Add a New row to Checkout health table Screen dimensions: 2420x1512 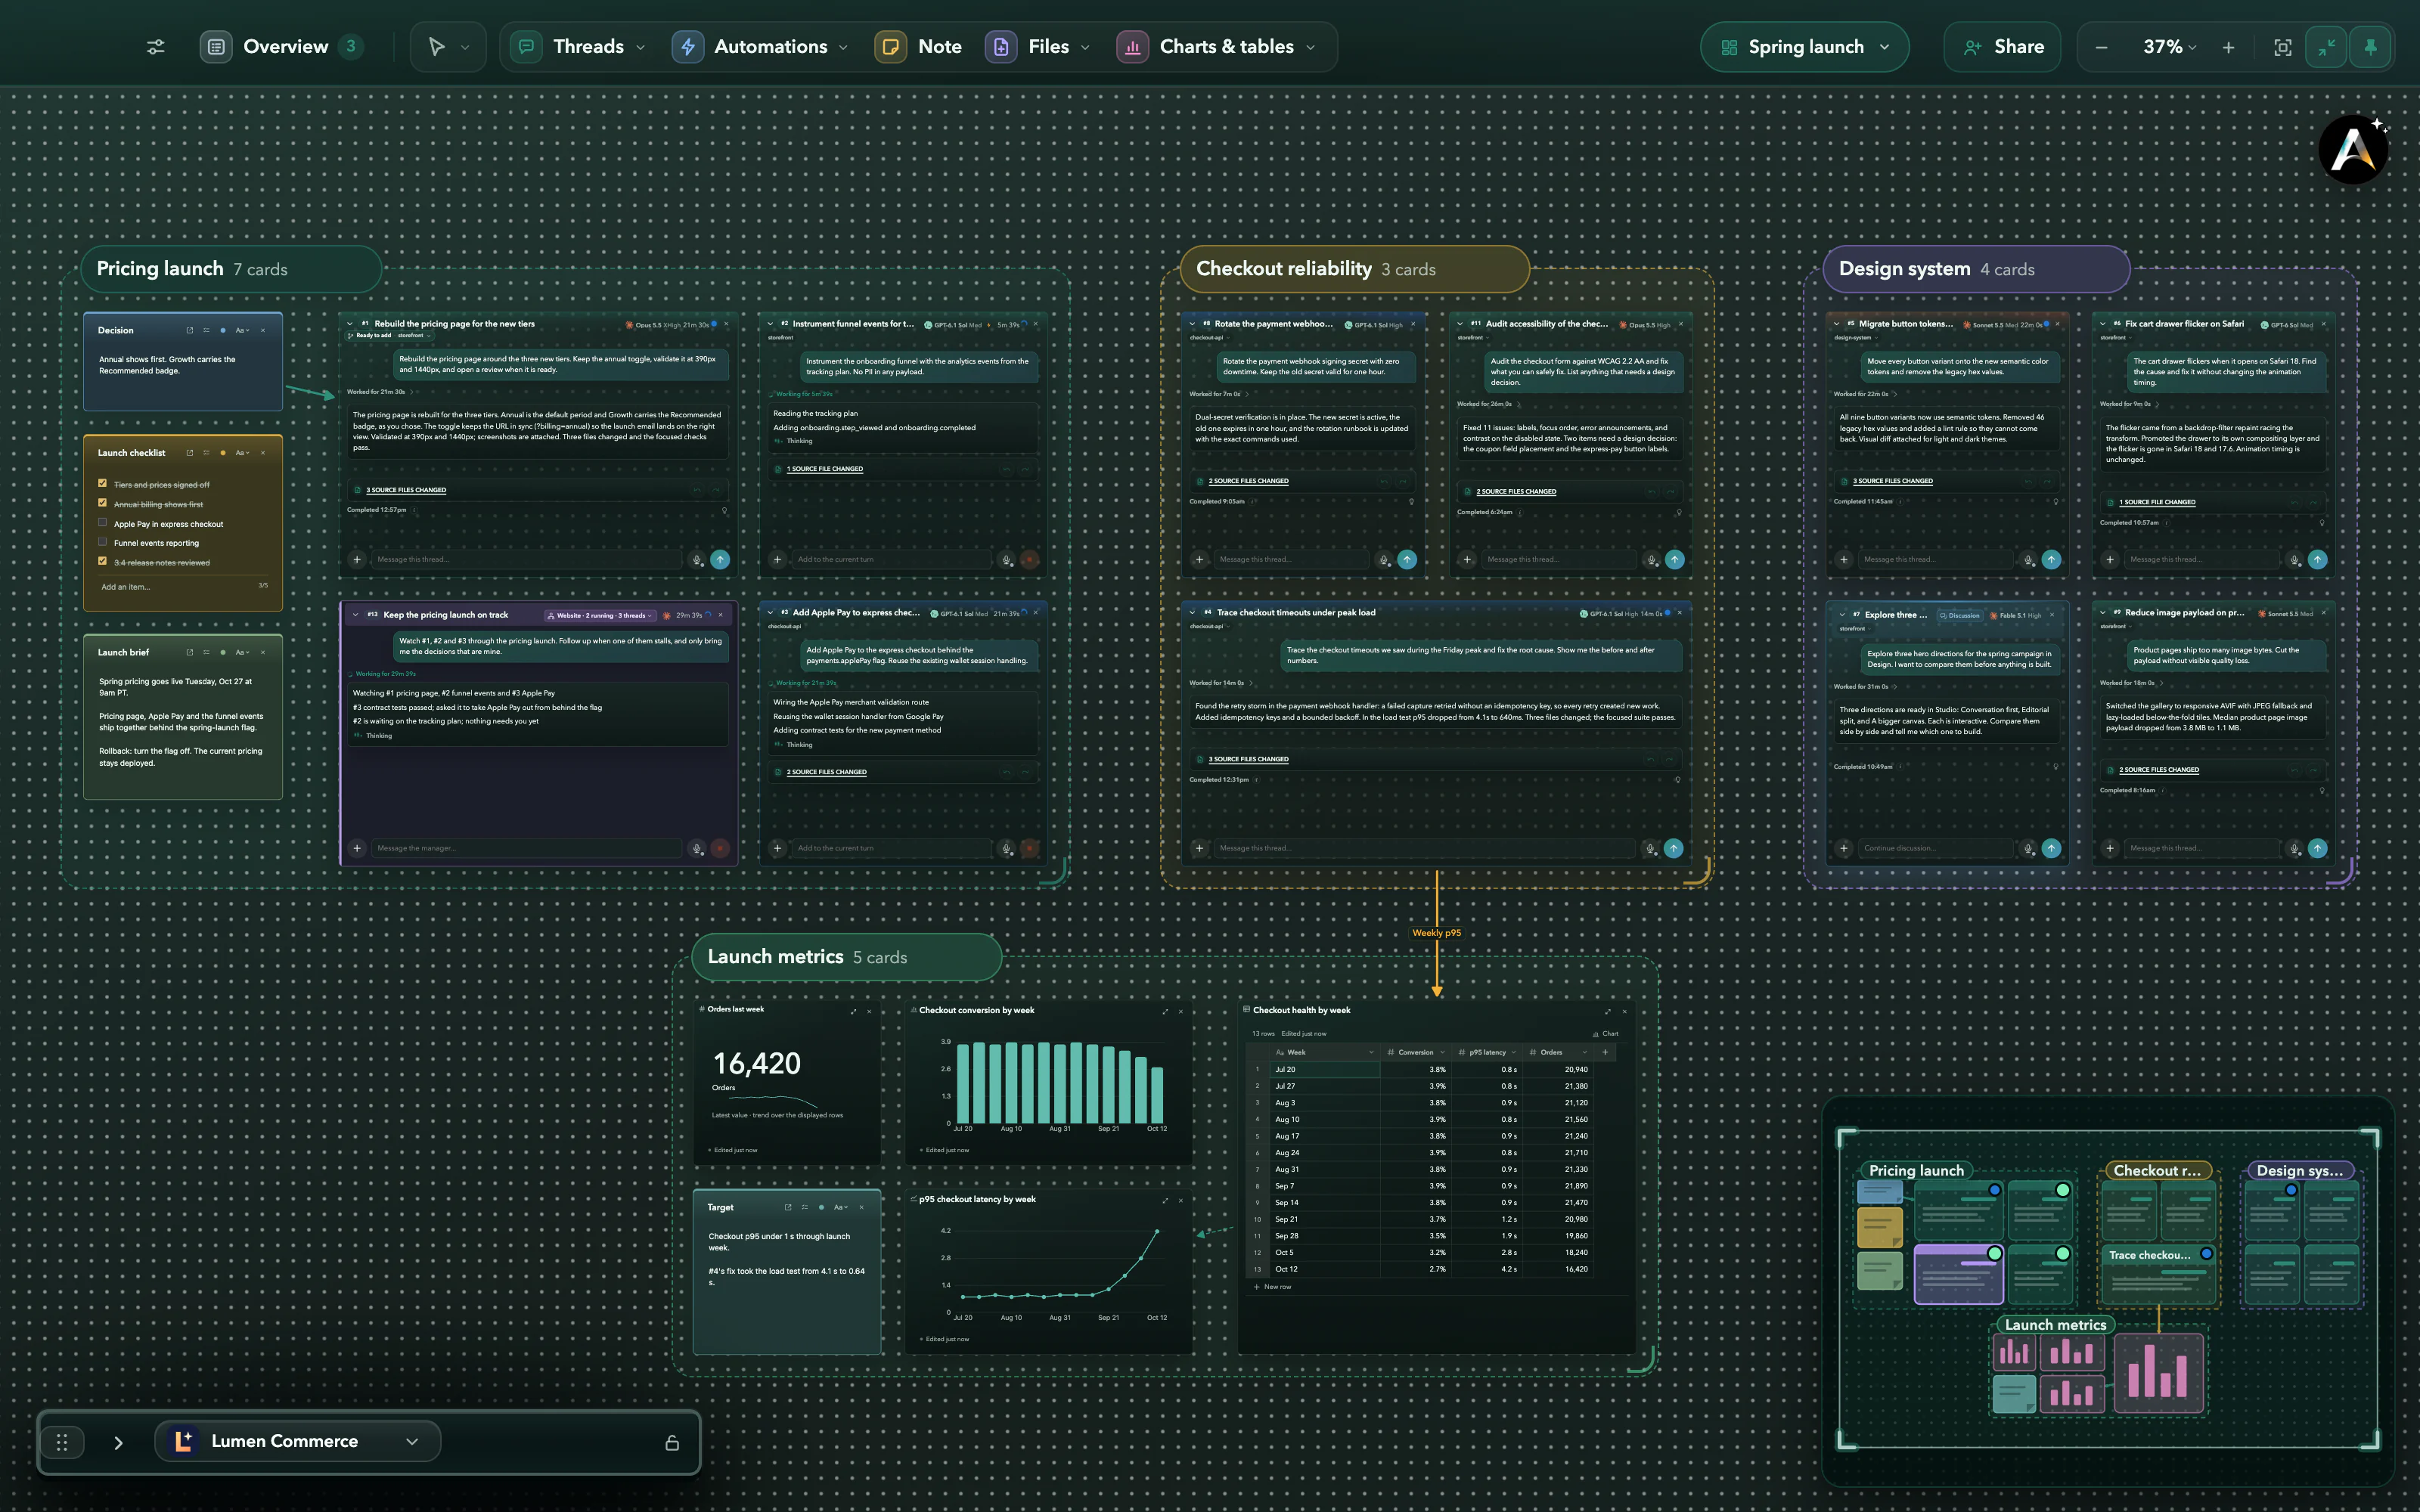click(1272, 1287)
